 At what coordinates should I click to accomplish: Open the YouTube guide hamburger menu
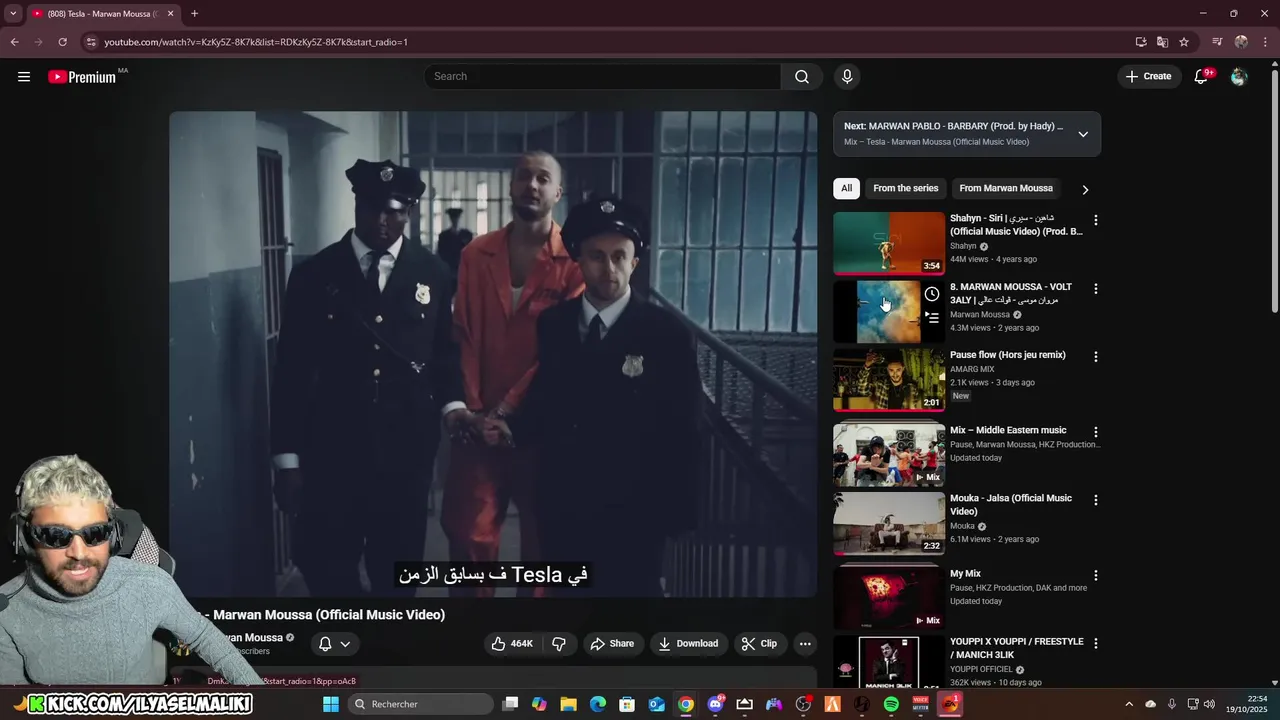click(24, 76)
